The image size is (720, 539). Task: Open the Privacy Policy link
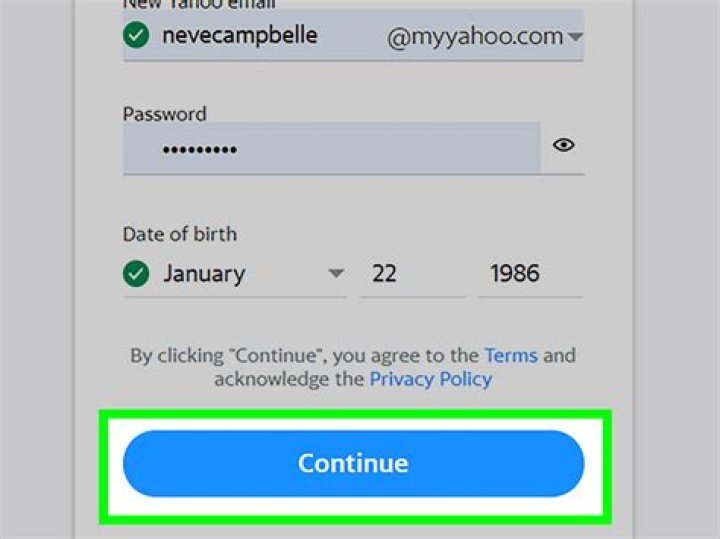pos(430,379)
